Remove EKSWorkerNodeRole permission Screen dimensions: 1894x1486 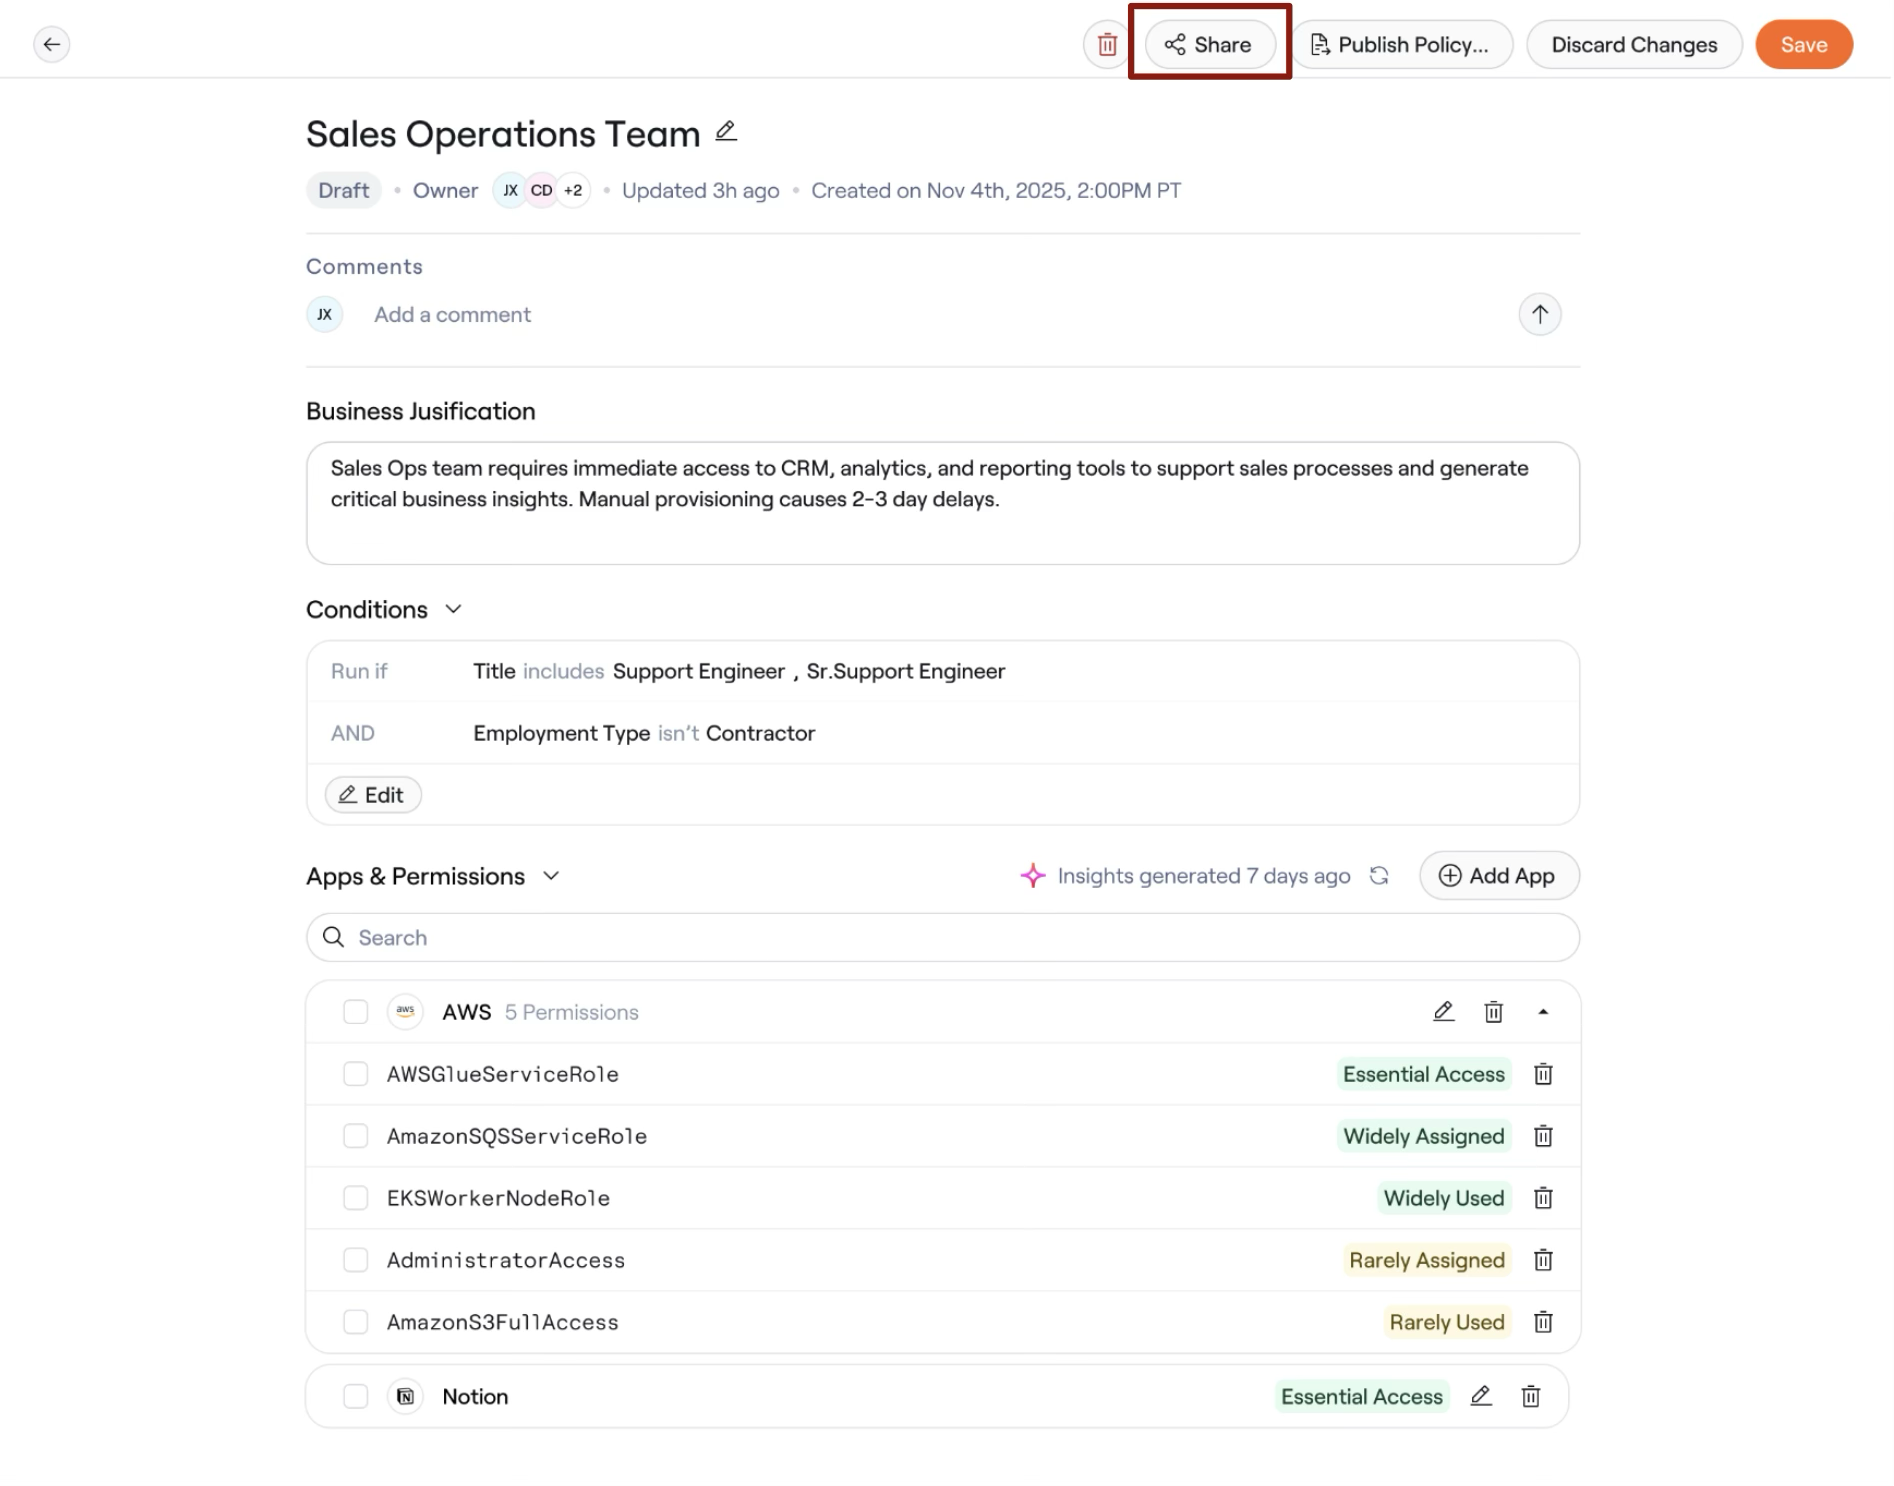(x=1543, y=1198)
